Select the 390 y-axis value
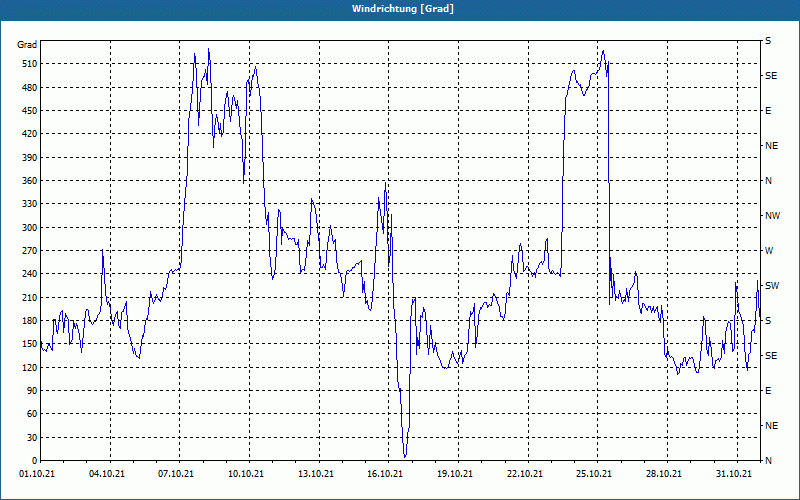The image size is (800, 500). click(x=30, y=157)
